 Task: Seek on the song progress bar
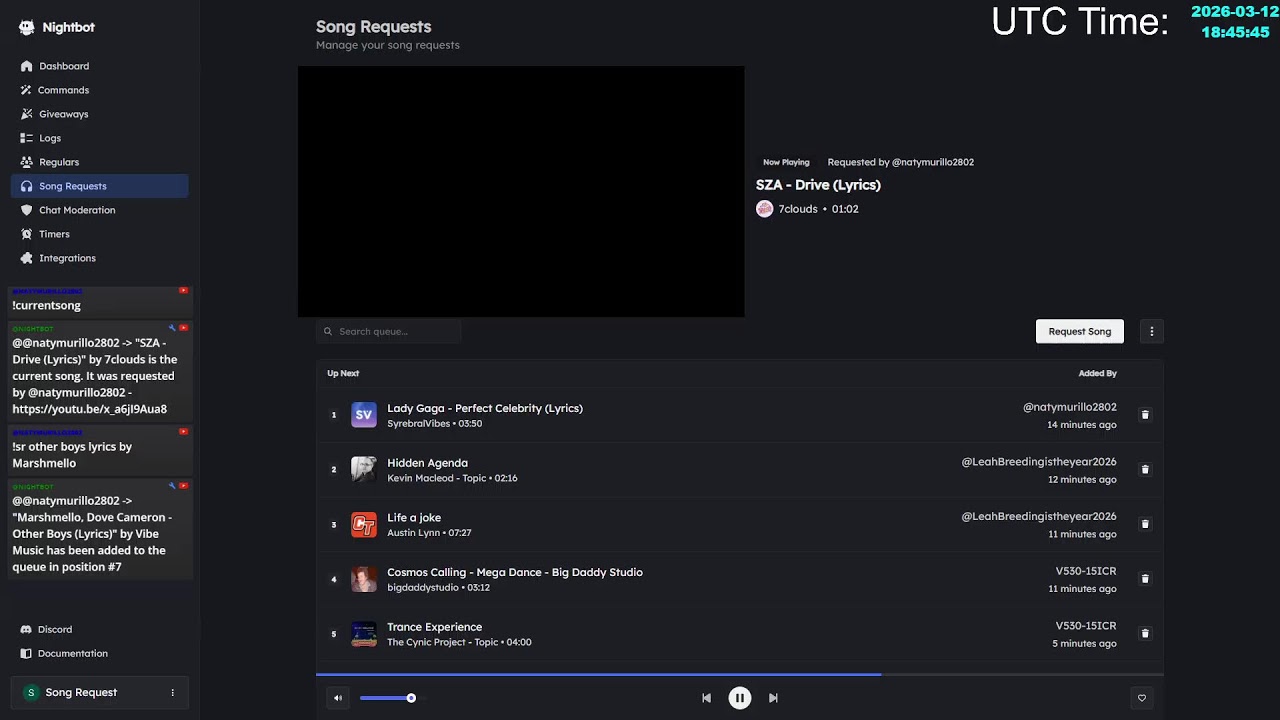740,675
